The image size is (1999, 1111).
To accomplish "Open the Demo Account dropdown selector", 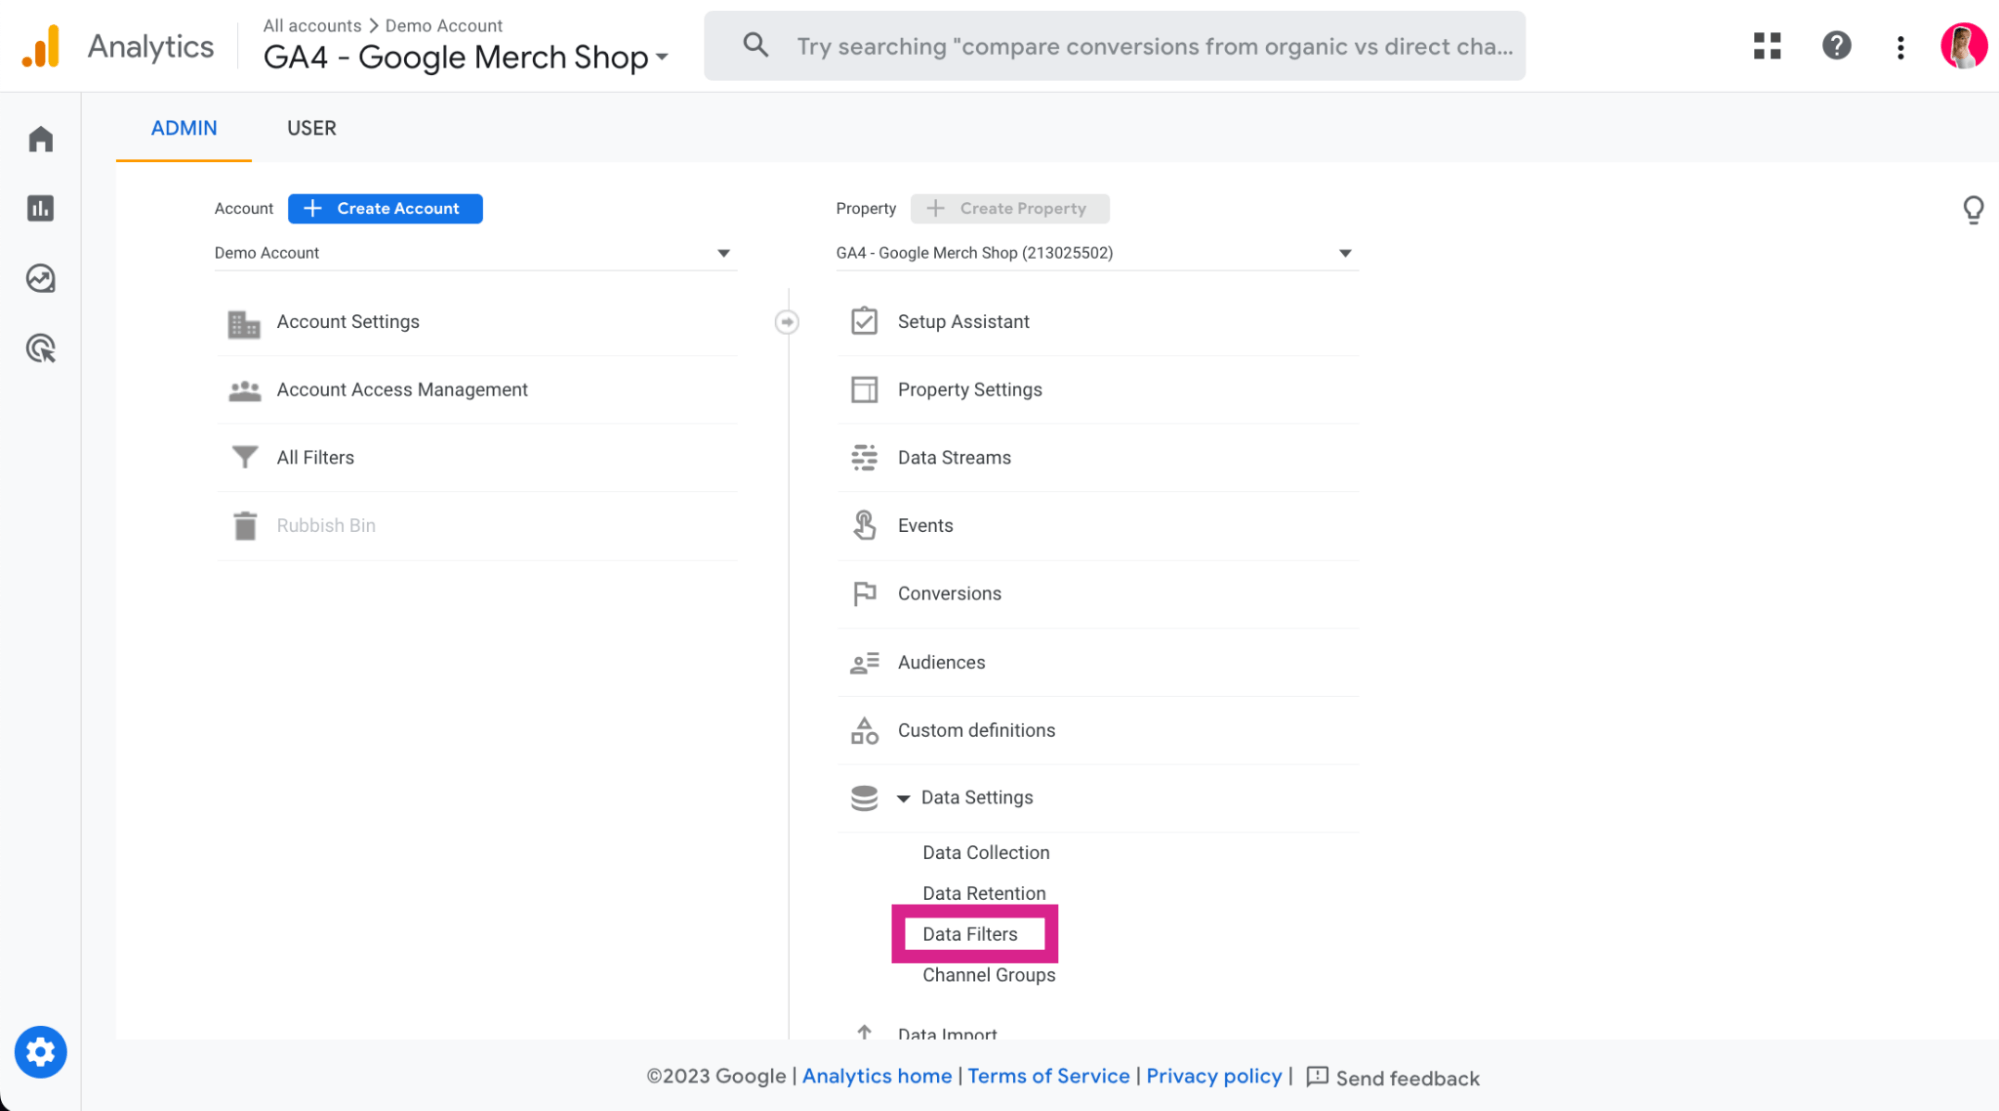I will pyautogui.click(x=472, y=252).
